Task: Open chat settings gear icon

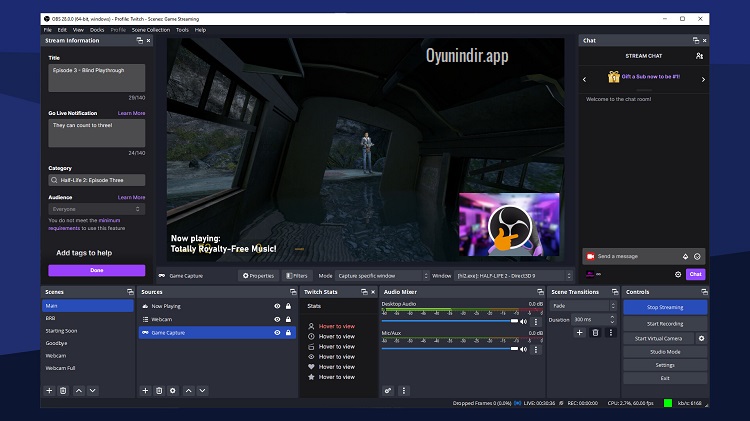Action: click(x=678, y=274)
